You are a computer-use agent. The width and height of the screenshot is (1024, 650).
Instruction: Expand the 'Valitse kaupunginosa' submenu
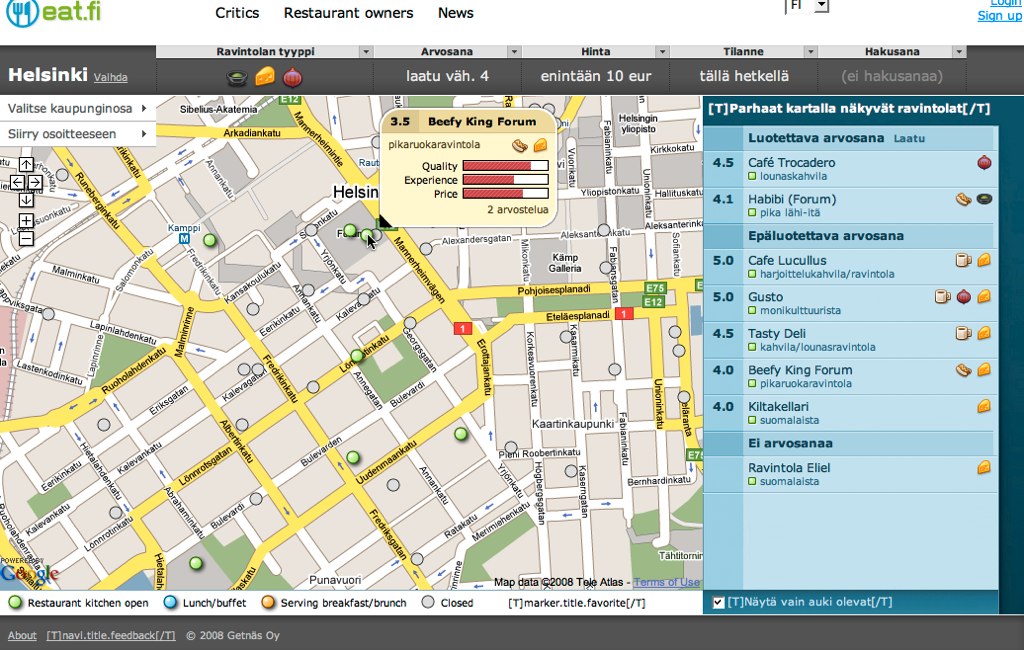pos(144,108)
